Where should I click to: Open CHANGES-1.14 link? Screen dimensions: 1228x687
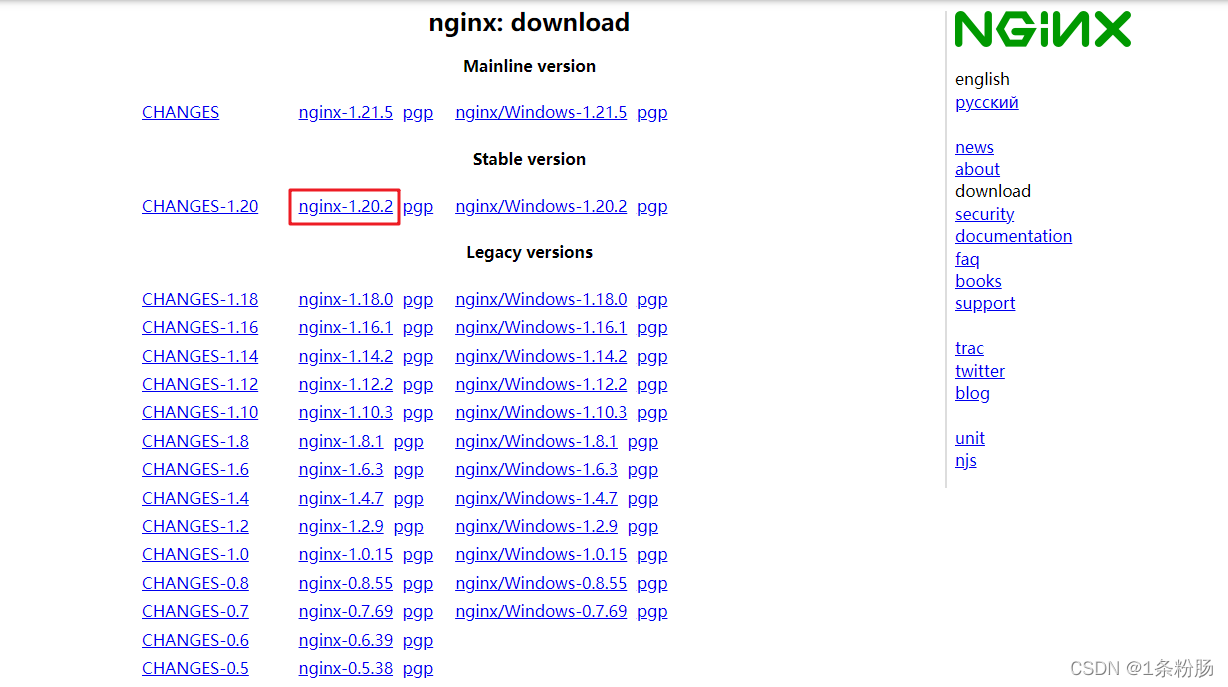200,357
